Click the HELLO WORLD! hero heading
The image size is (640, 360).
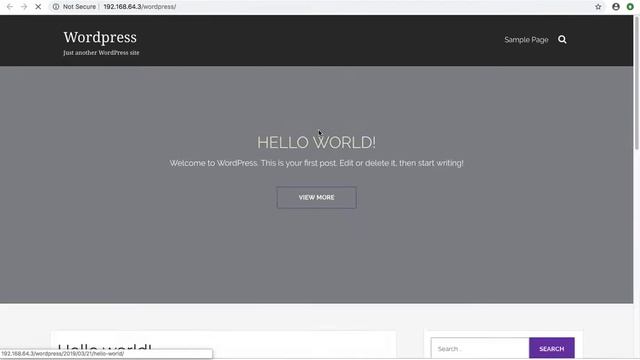[316, 142]
